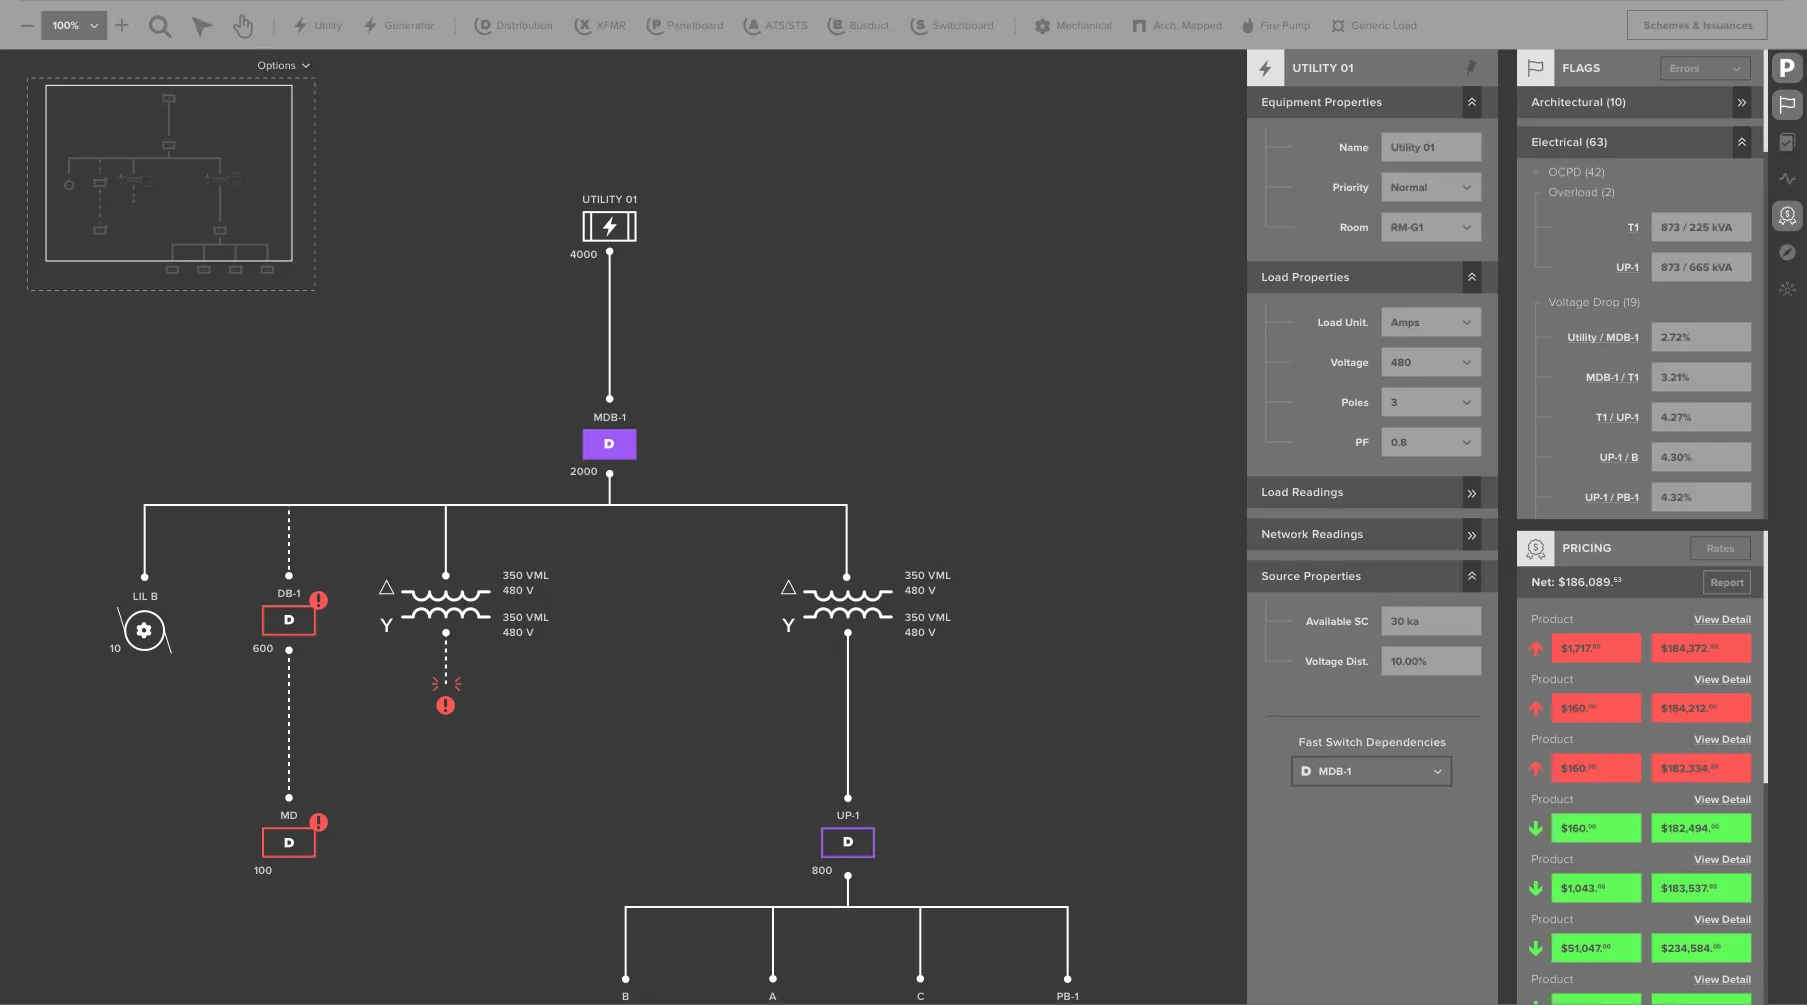Open the Errors filter dropdown in Flags

pyautogui.click(x=1705, y=68)
